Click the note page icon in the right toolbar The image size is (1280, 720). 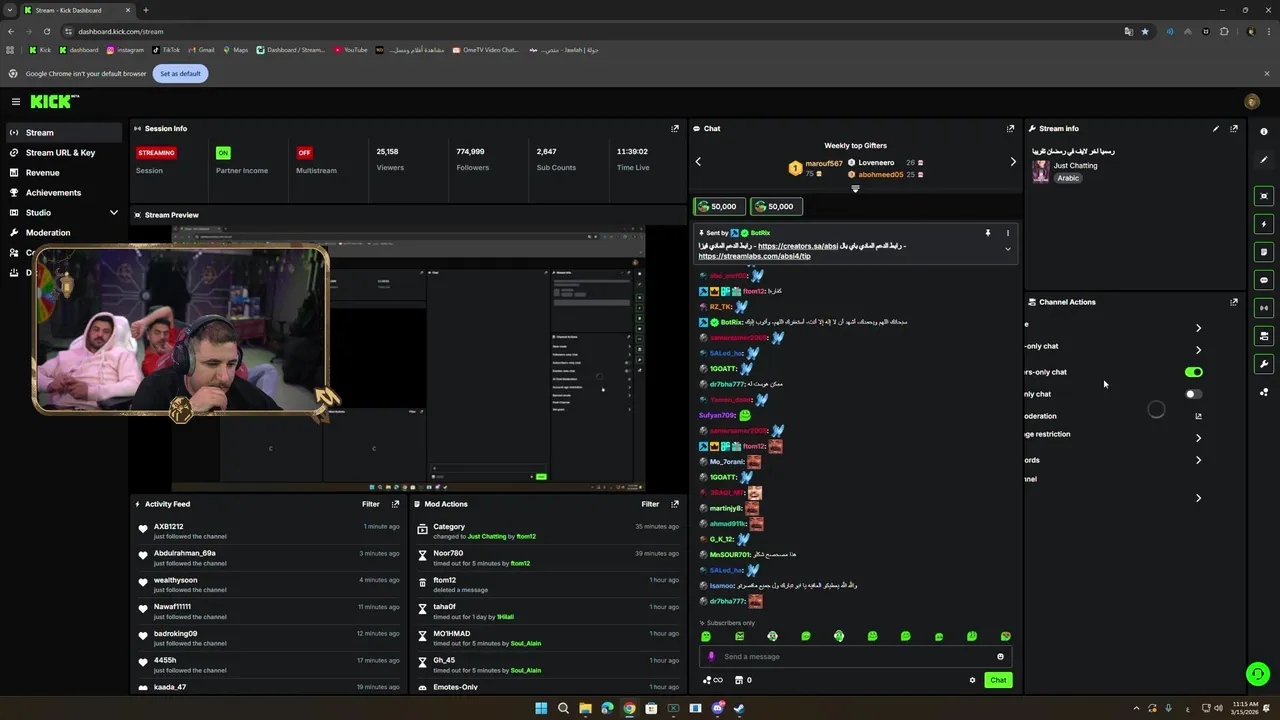[1264, 252]
